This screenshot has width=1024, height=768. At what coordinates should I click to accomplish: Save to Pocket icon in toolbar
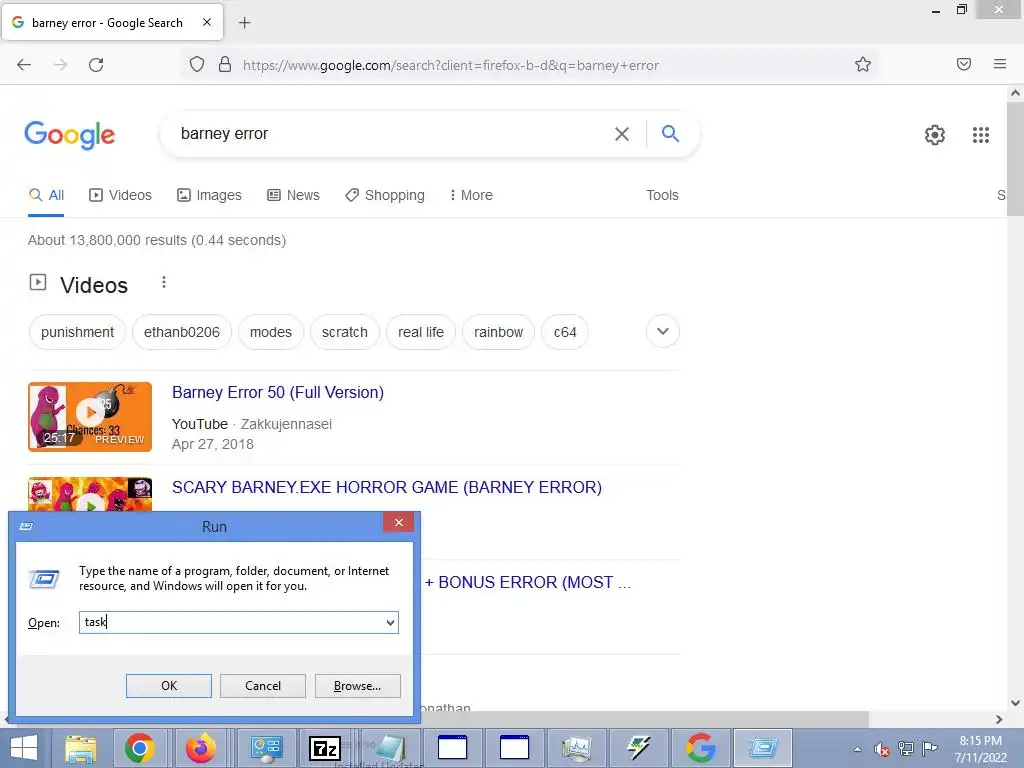tap(963, 64)
